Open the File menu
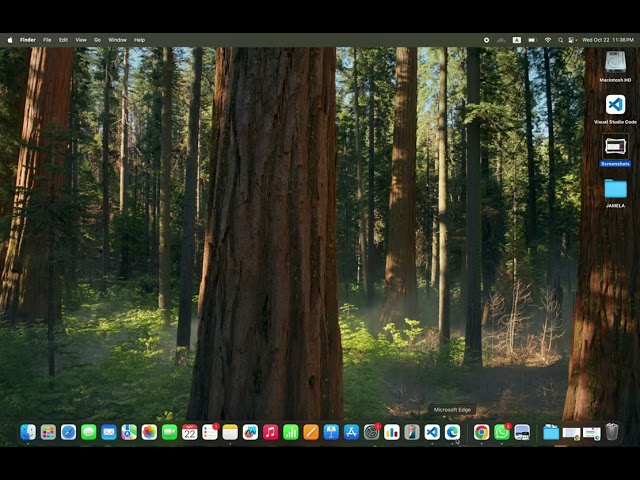Viewport: 640px width, 480px height. [x=47, y=40]
